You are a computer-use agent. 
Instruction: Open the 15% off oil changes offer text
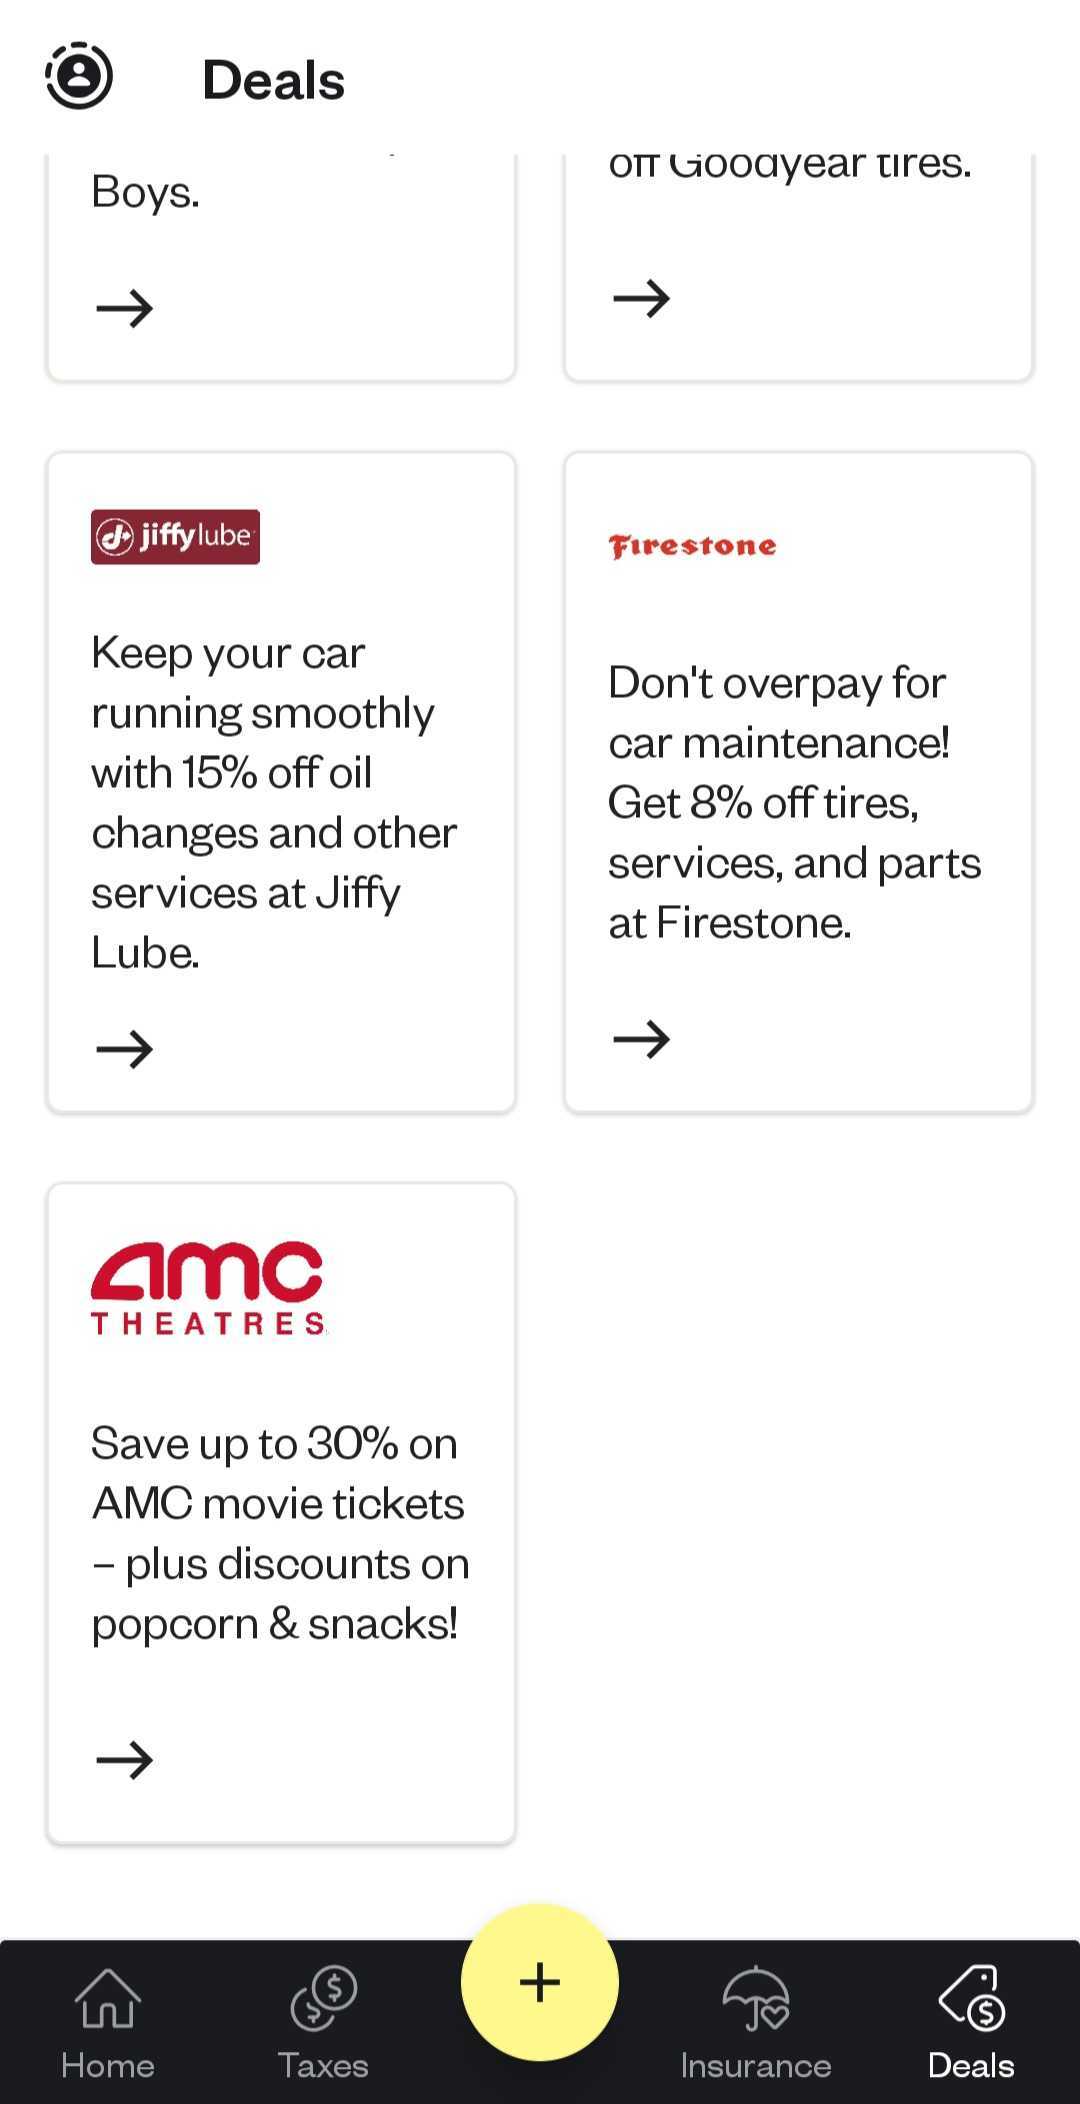[274, 803]
